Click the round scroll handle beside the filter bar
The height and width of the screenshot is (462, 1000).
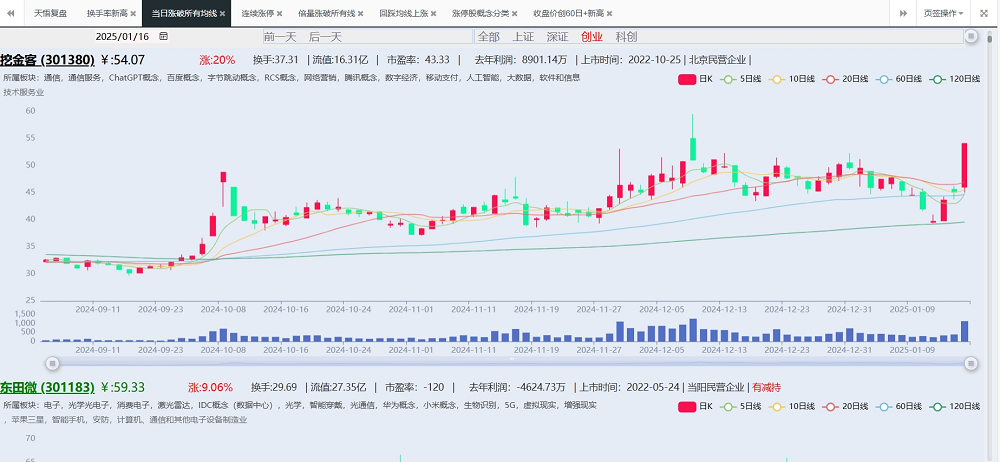(x=971, y=36)
